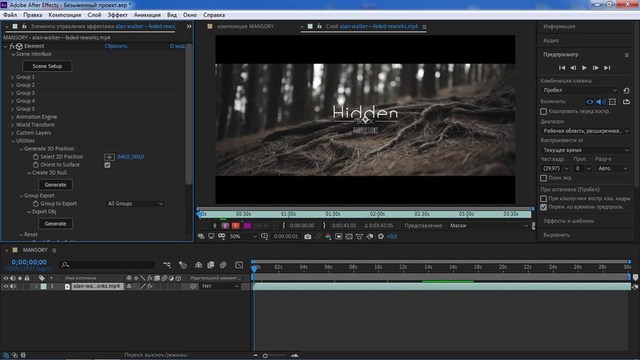Toggle the Orient to Surface checkbox
Image resolution: width=640 pixels, height=360 pixels.
pos(107,165)
